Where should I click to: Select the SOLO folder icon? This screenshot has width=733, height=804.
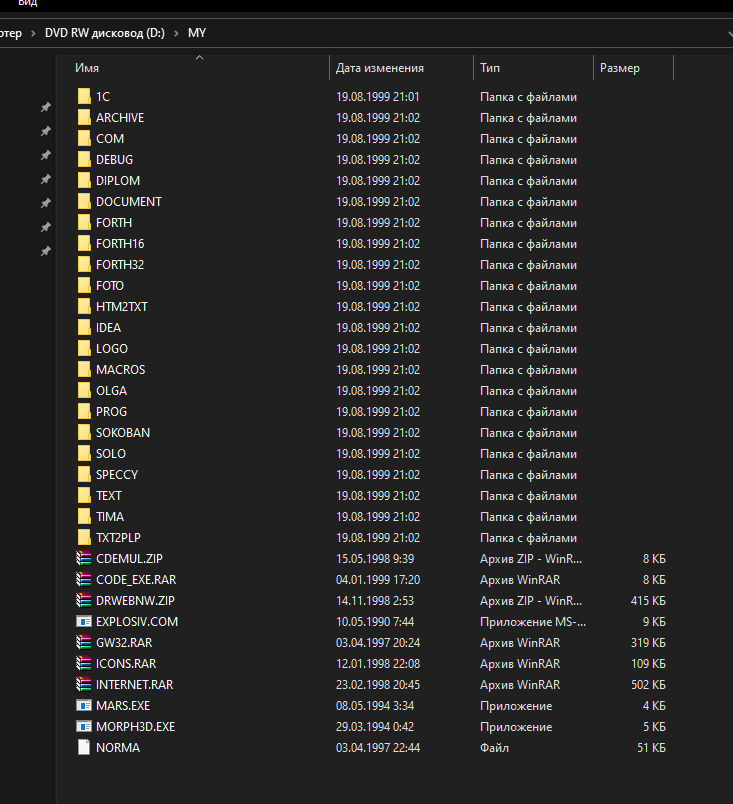[x=84, y=454]
